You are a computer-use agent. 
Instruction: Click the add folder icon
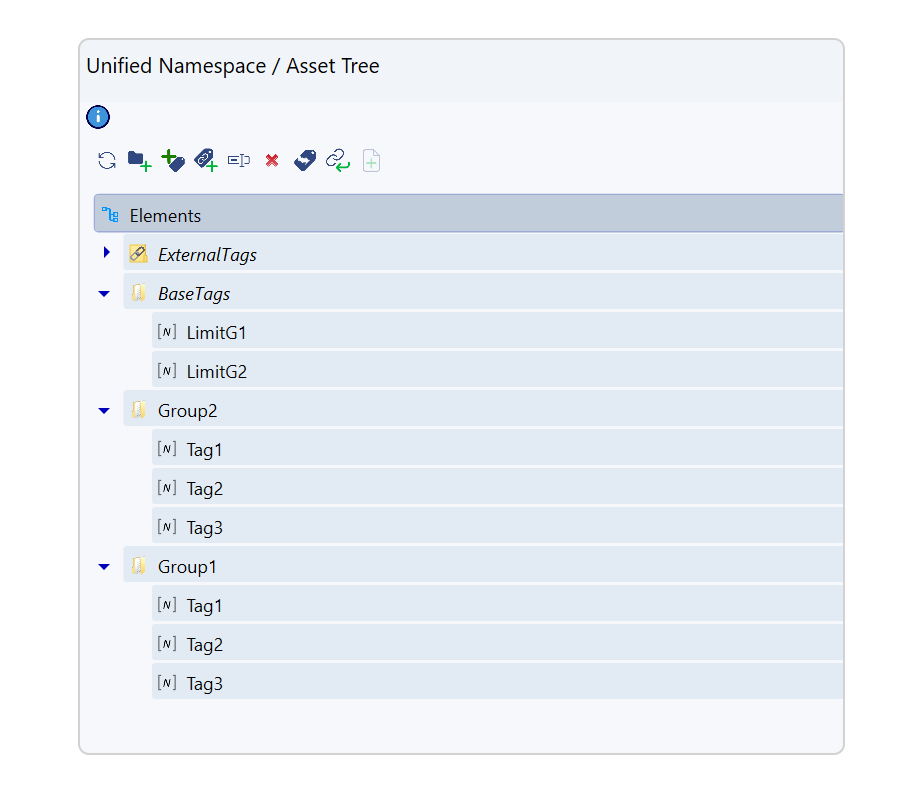pyautogui.click(x=139, y=160)
